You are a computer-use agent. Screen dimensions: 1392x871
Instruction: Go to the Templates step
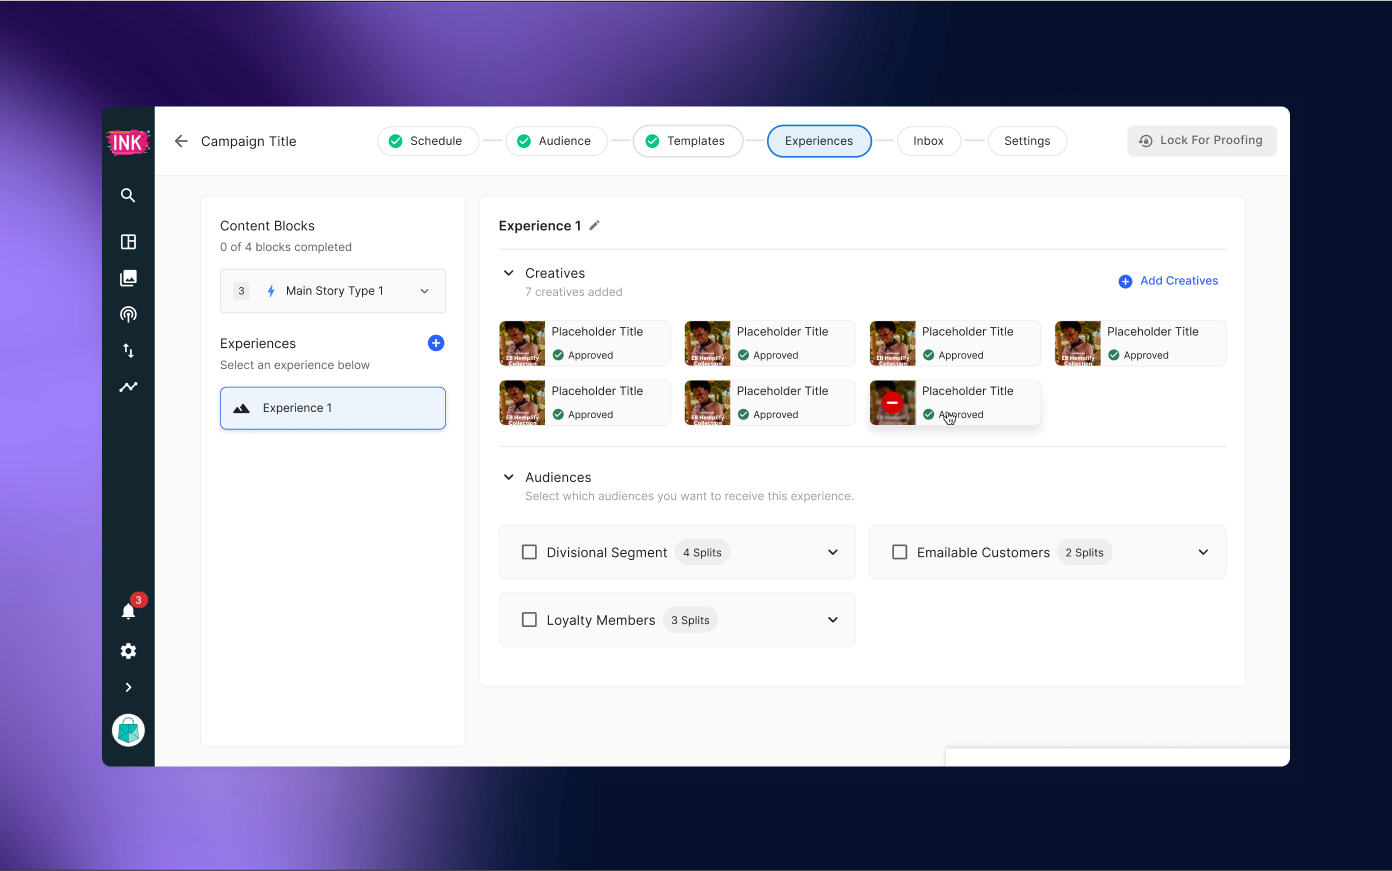coord(688,141)
